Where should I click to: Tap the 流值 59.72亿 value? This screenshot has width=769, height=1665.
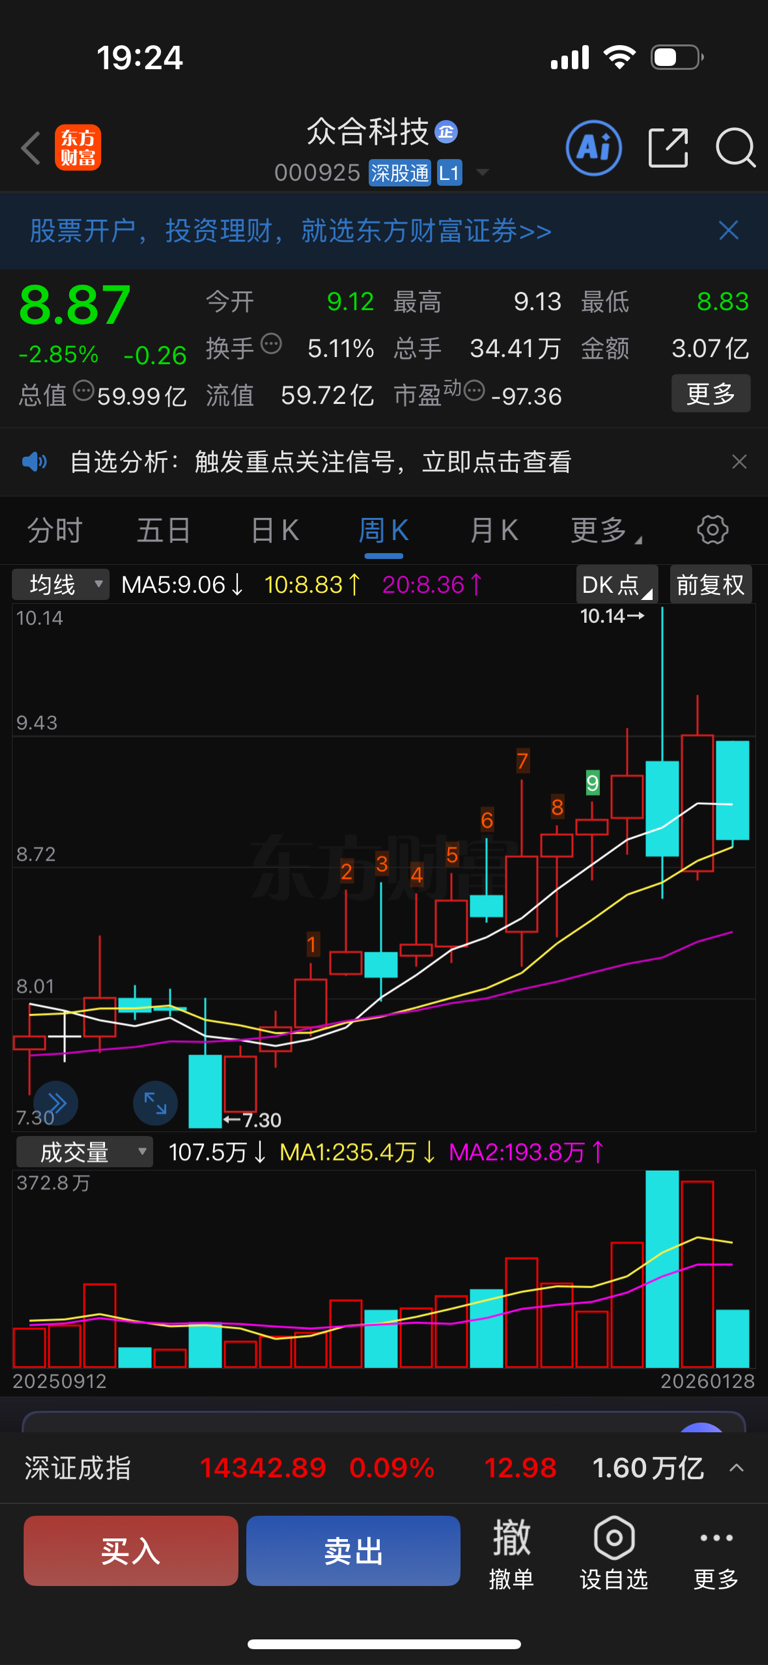tap(327, 396)
